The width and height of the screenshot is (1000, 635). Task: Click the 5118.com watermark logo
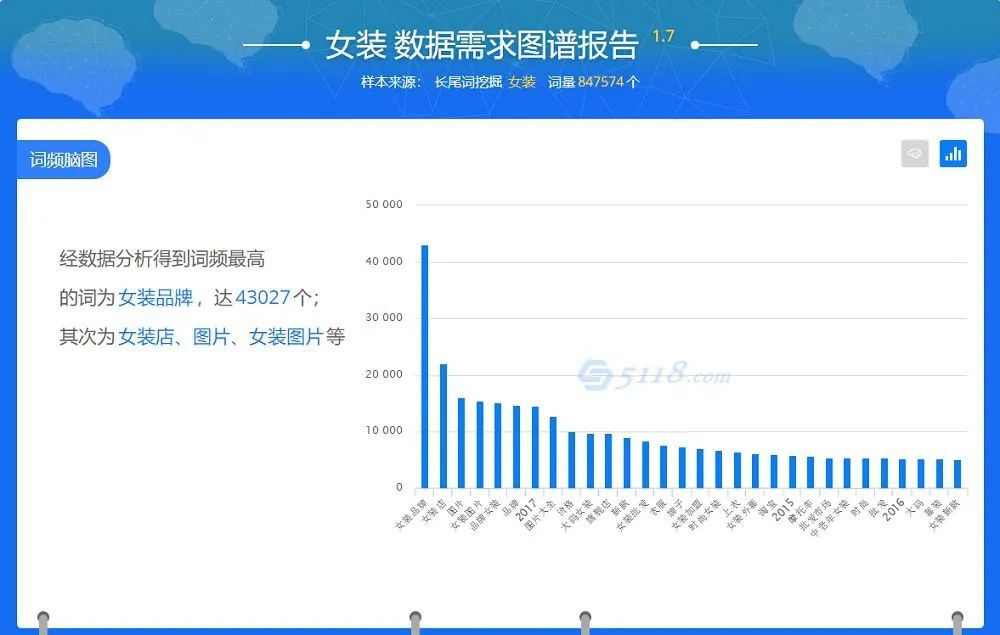(654, 376)
